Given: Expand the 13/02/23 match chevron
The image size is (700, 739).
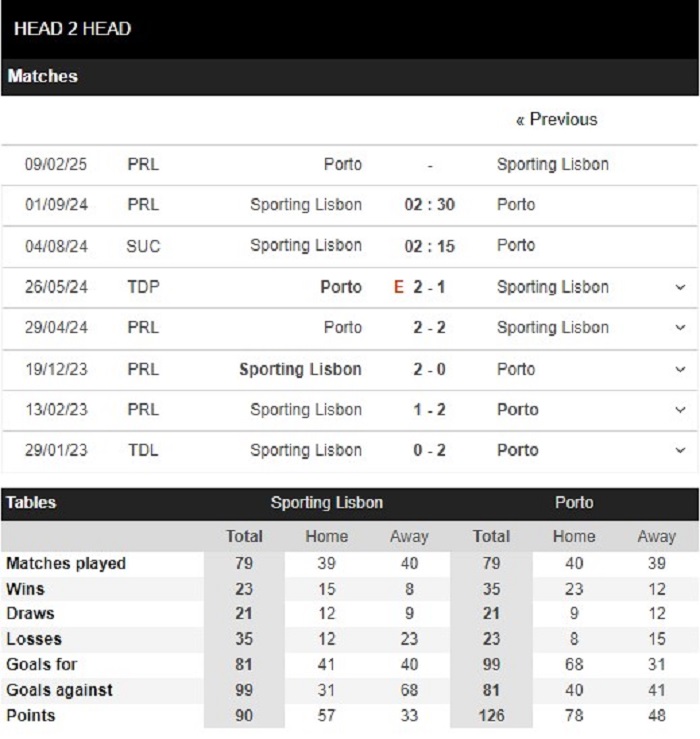Looking at the screenshot, I should point(680,410).
